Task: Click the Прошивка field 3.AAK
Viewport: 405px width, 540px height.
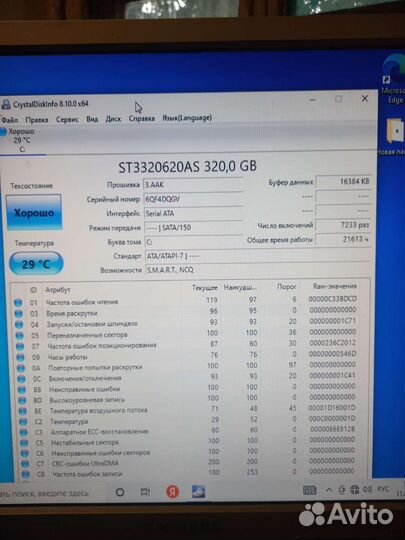Action: click(193, 185)
